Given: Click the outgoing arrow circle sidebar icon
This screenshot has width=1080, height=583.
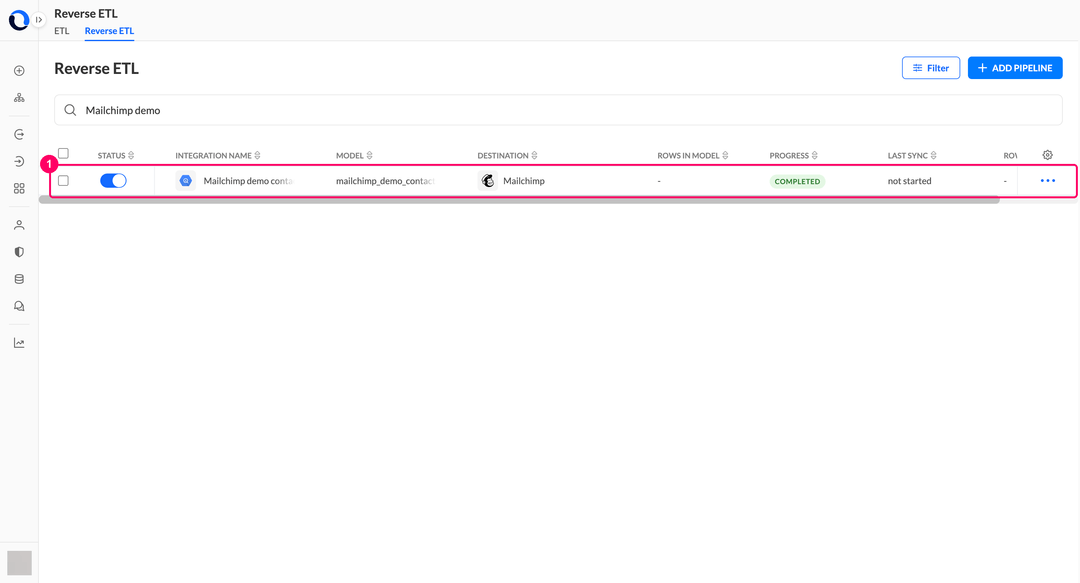Looking at the screenshot, I should pyautogui.click(x=19, y=134).
